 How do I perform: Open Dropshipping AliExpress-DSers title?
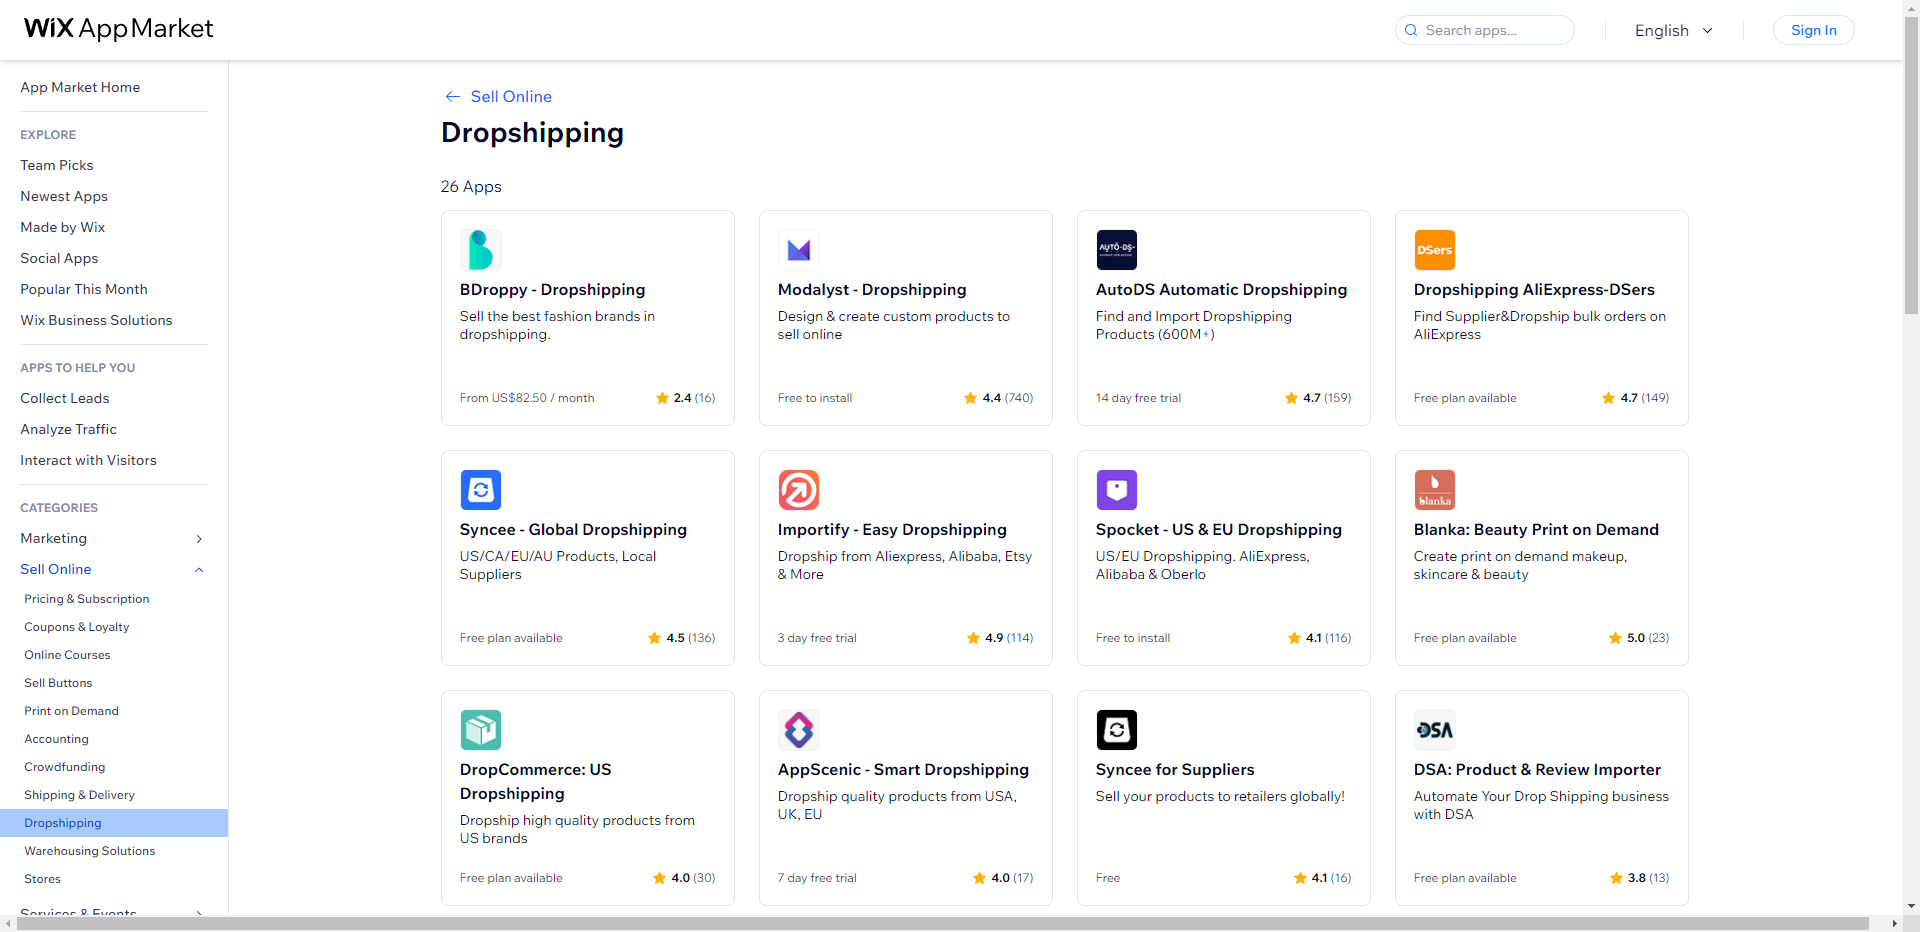[1534, 290]
